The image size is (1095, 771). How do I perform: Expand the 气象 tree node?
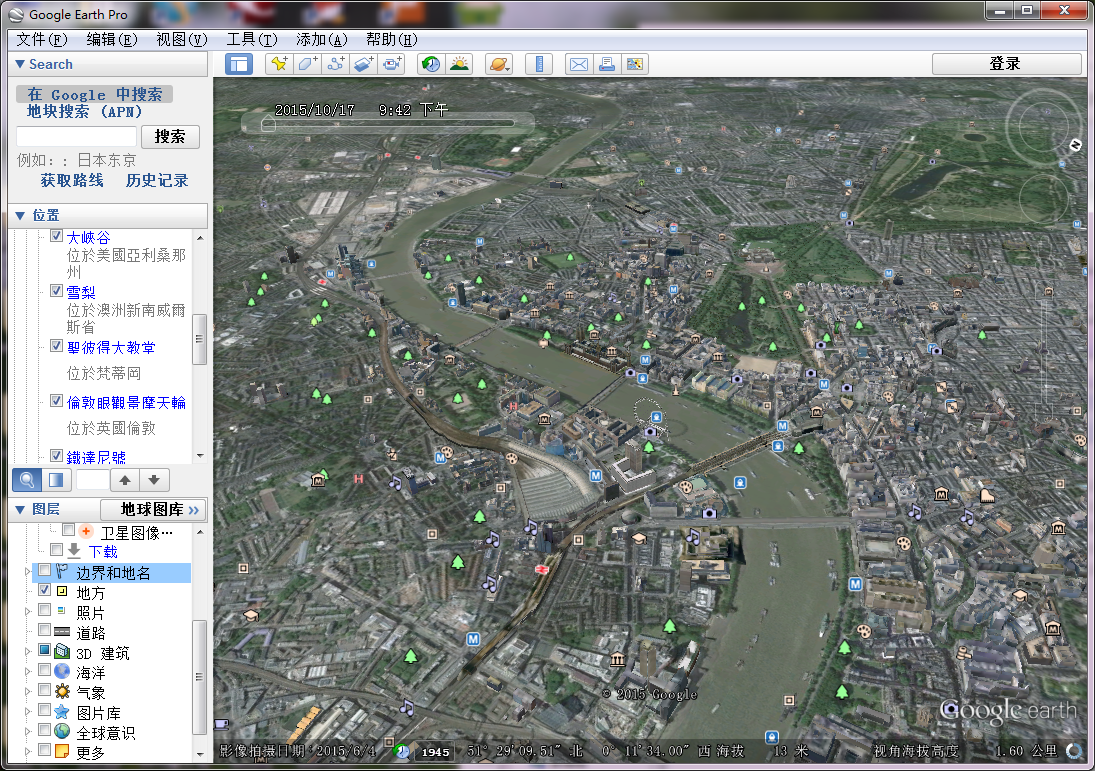point(28,692)
